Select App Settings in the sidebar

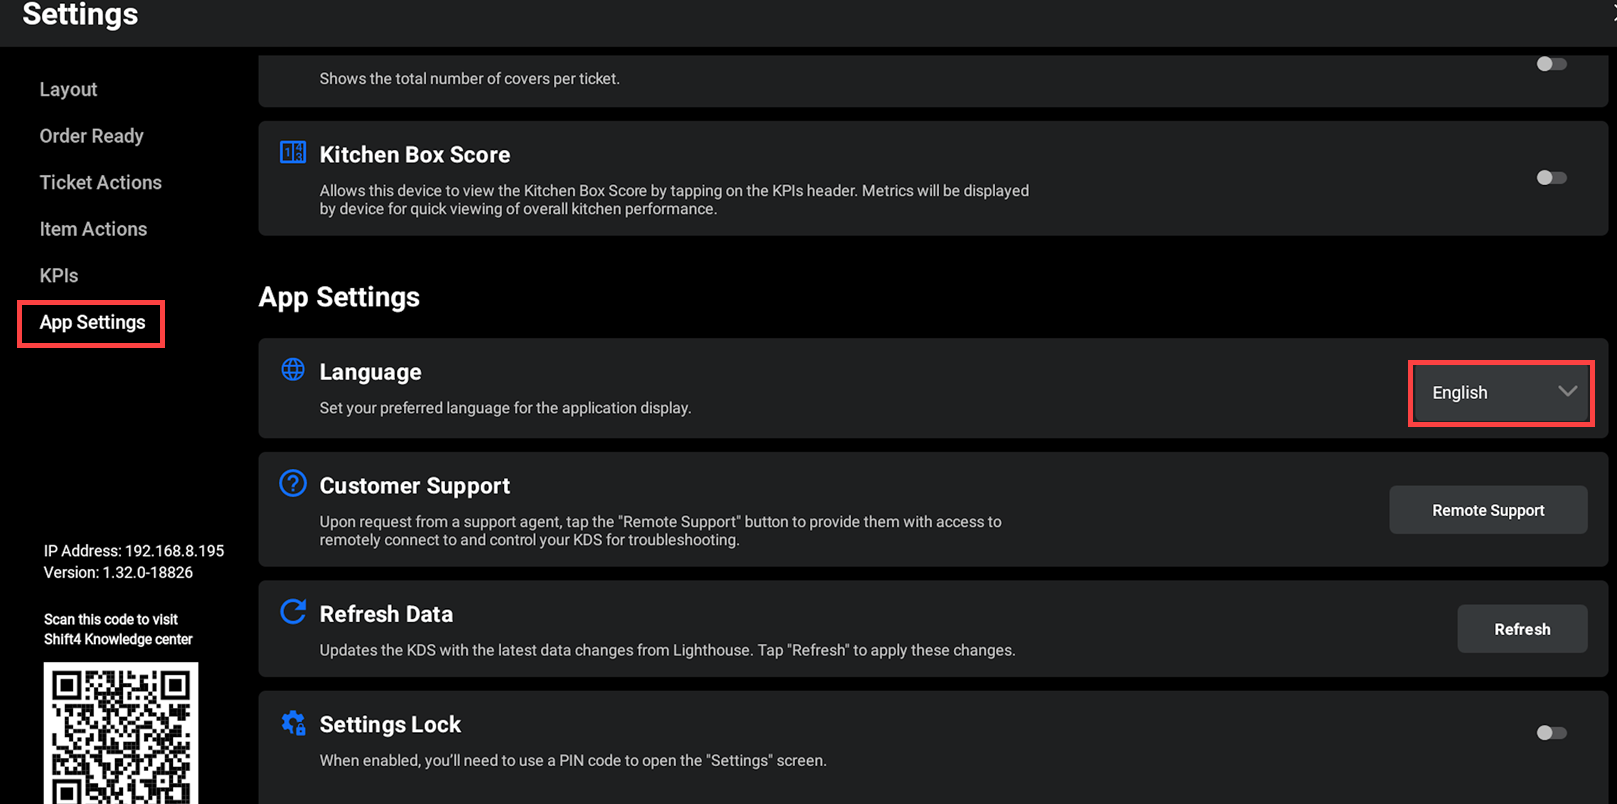92,323
